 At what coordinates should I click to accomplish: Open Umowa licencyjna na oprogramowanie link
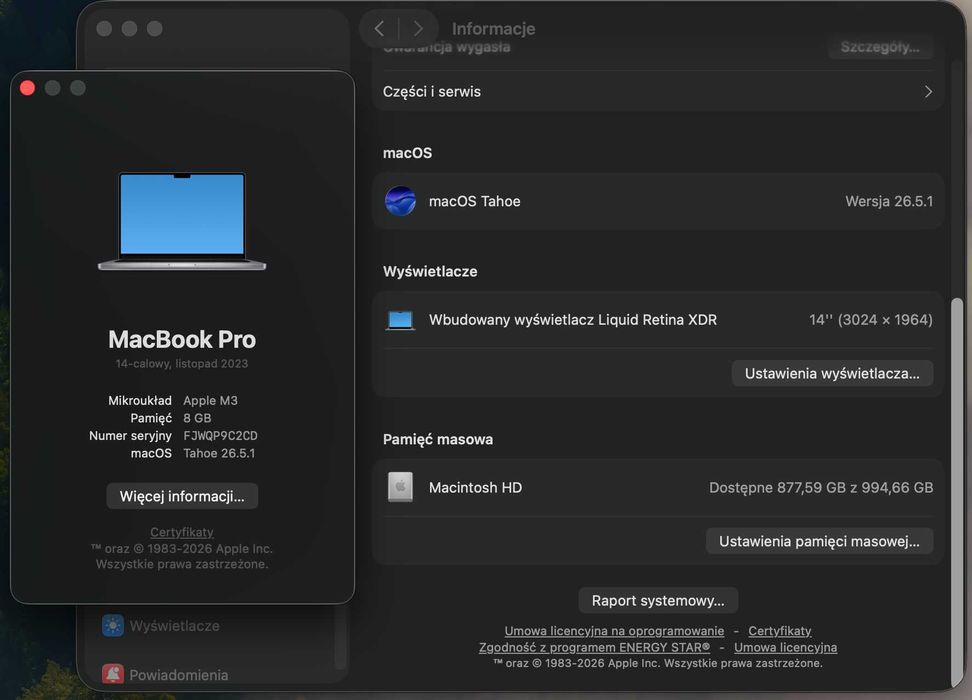pyautogui.click(x=614, y=631)
